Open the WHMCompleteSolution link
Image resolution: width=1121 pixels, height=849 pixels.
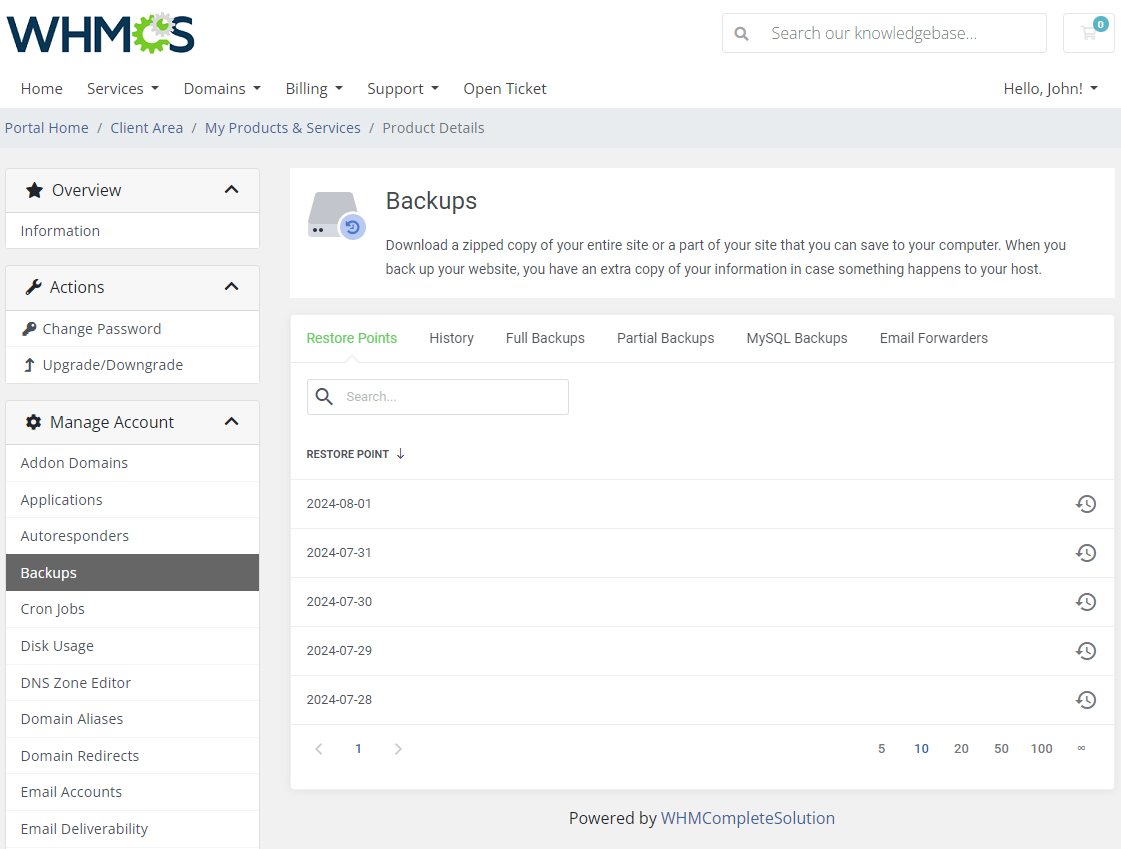[x=747, y=818]
